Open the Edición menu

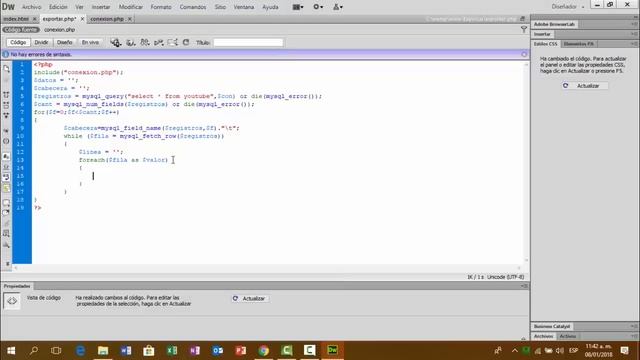pyautogui.click(x=58, y=7)
